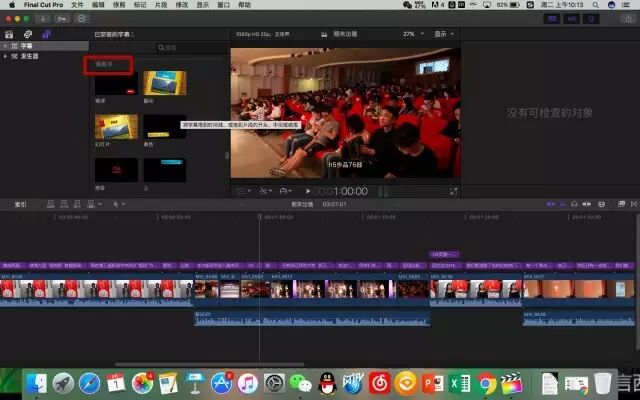This screenshot has height=400, width=640.
Task: Select the first video clip with red banners
Action: (x=96, y=290)
